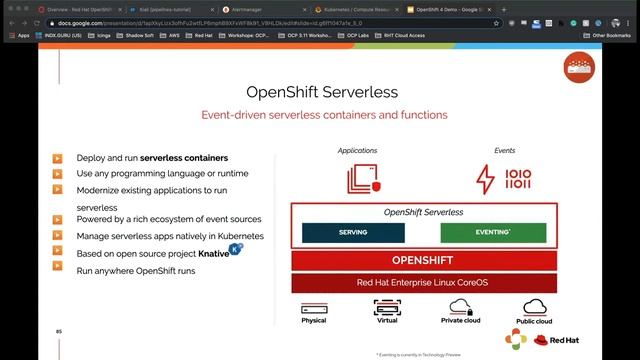Go forward with the browser forward arrow
Screen dimensions: 640x360
(x=24, y=23)
